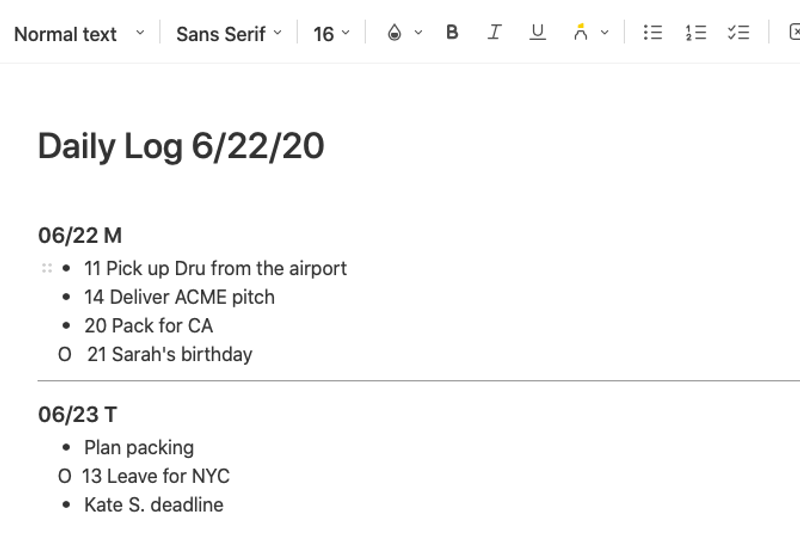
Task: Toggle underline formatting
Action: tap(537, 33)
